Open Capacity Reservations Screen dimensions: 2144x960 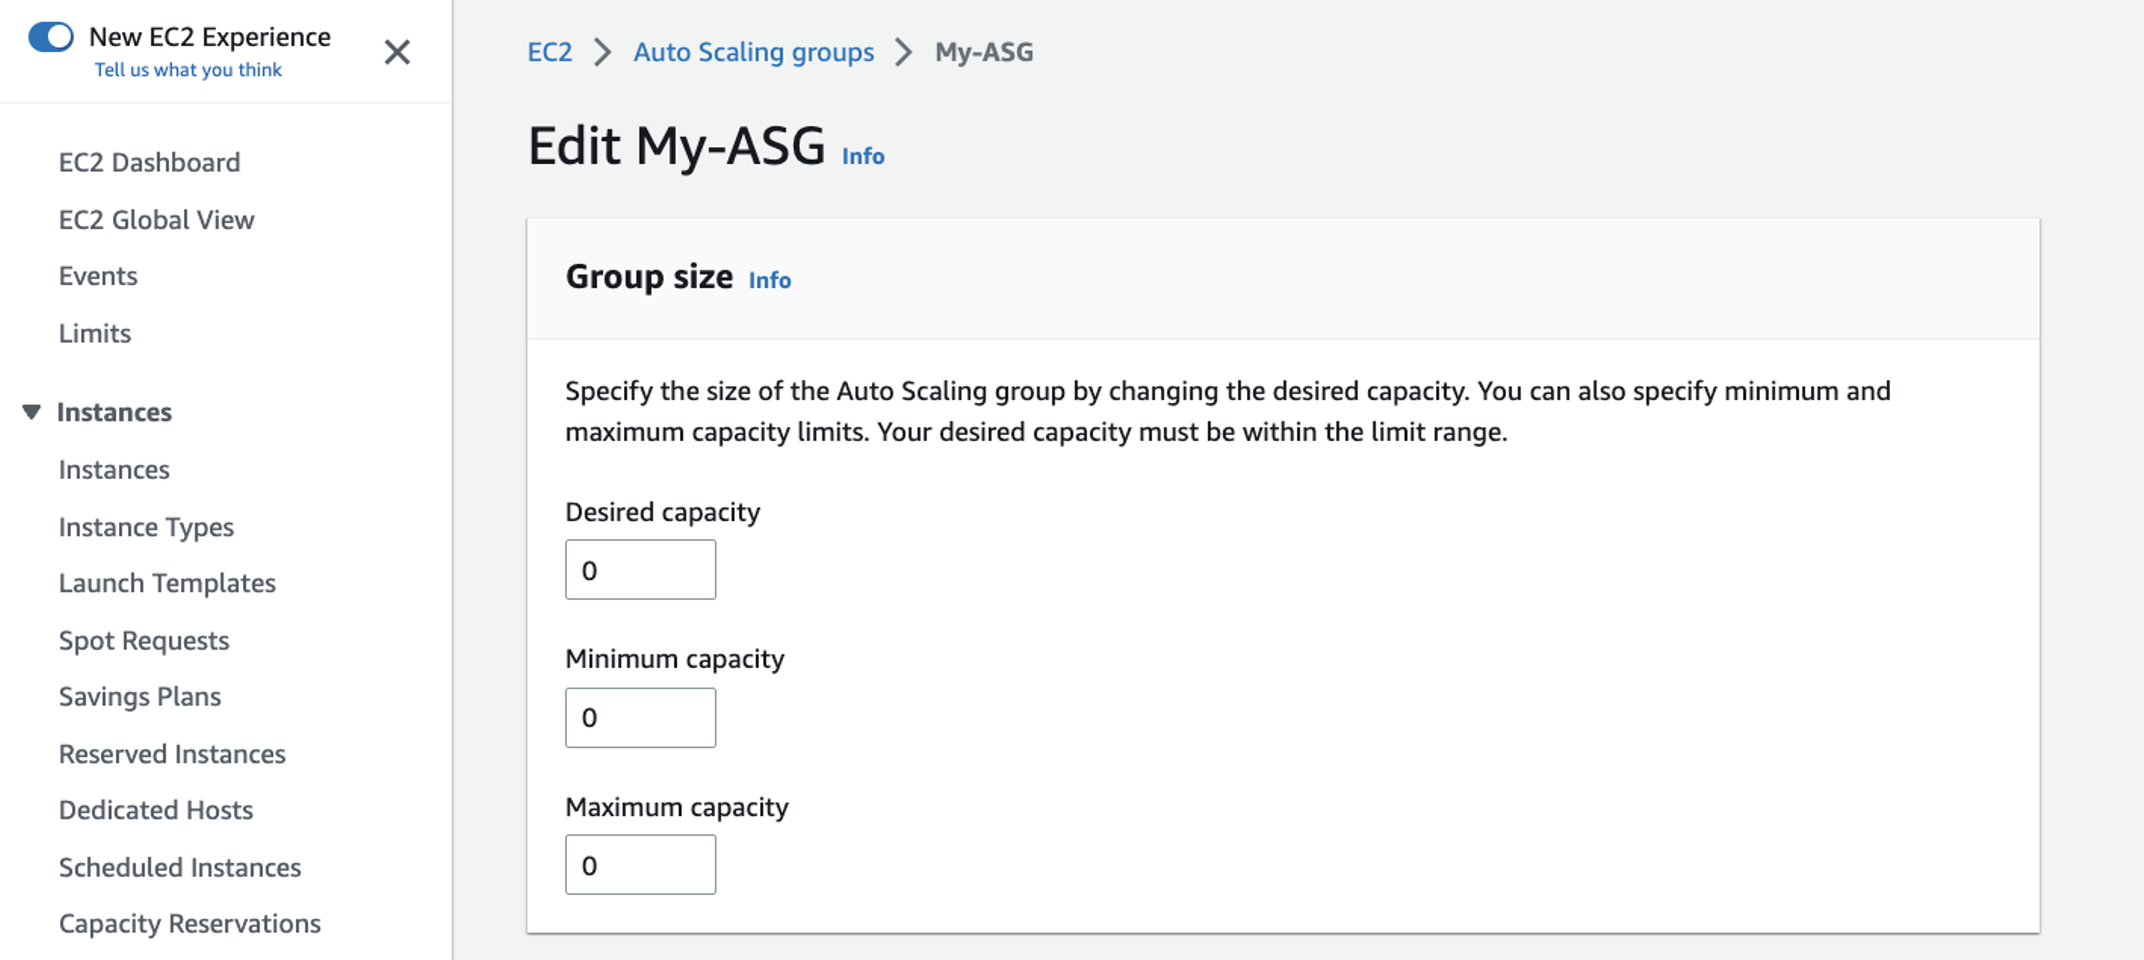coord(189,923)
